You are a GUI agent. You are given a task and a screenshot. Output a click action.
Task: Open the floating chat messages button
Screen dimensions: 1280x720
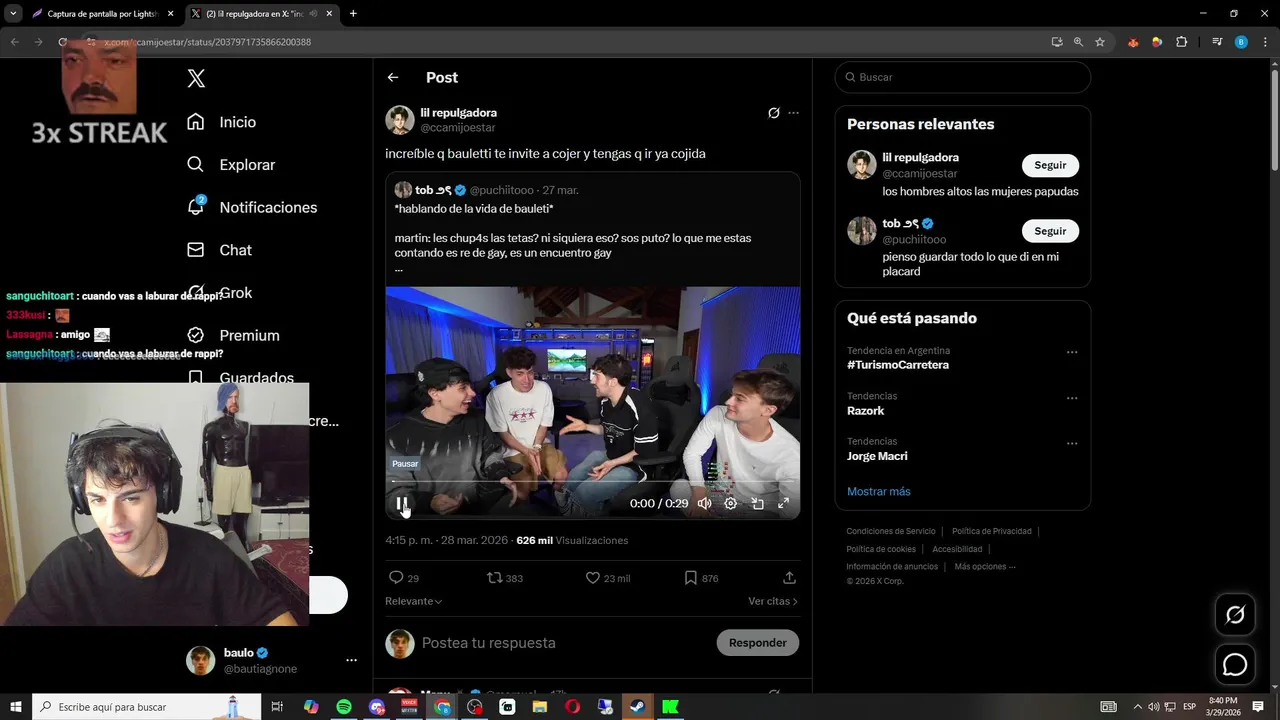click(1235, 665)
